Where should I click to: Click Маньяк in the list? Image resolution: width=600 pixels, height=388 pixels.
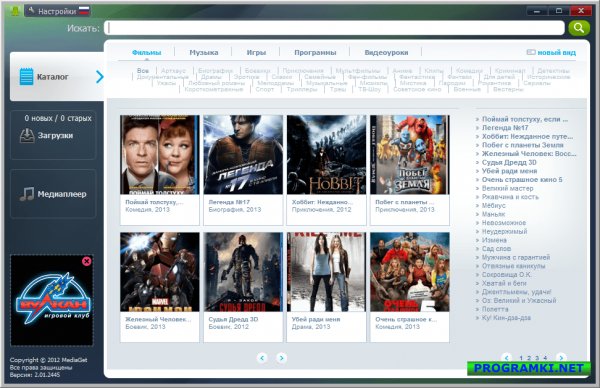(493, 214)
